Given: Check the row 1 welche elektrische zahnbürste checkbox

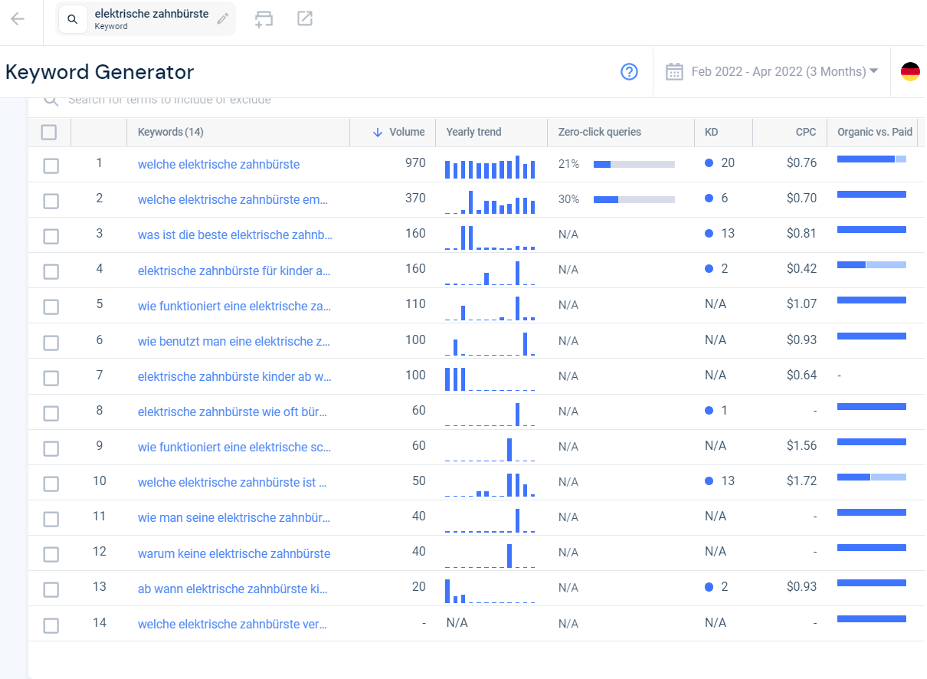Looking at the screenshot, I should coord(51,165).
